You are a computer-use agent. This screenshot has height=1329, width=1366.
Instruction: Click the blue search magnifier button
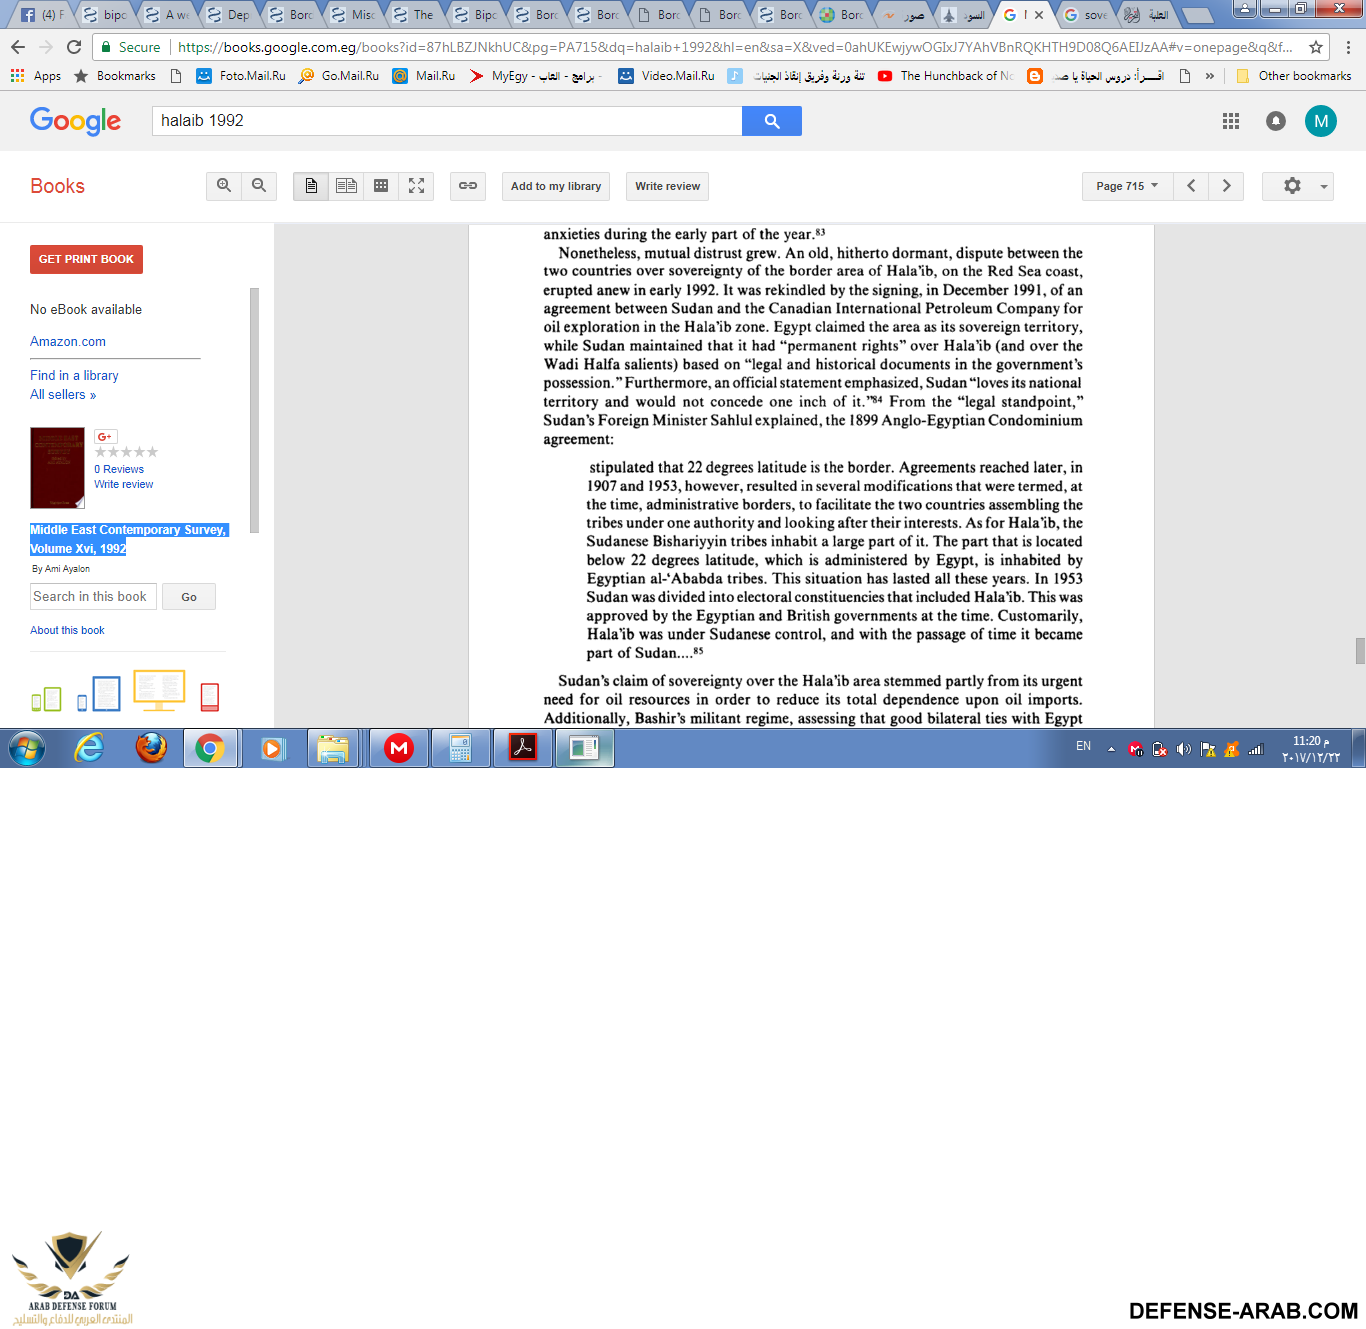pos(771,121)
